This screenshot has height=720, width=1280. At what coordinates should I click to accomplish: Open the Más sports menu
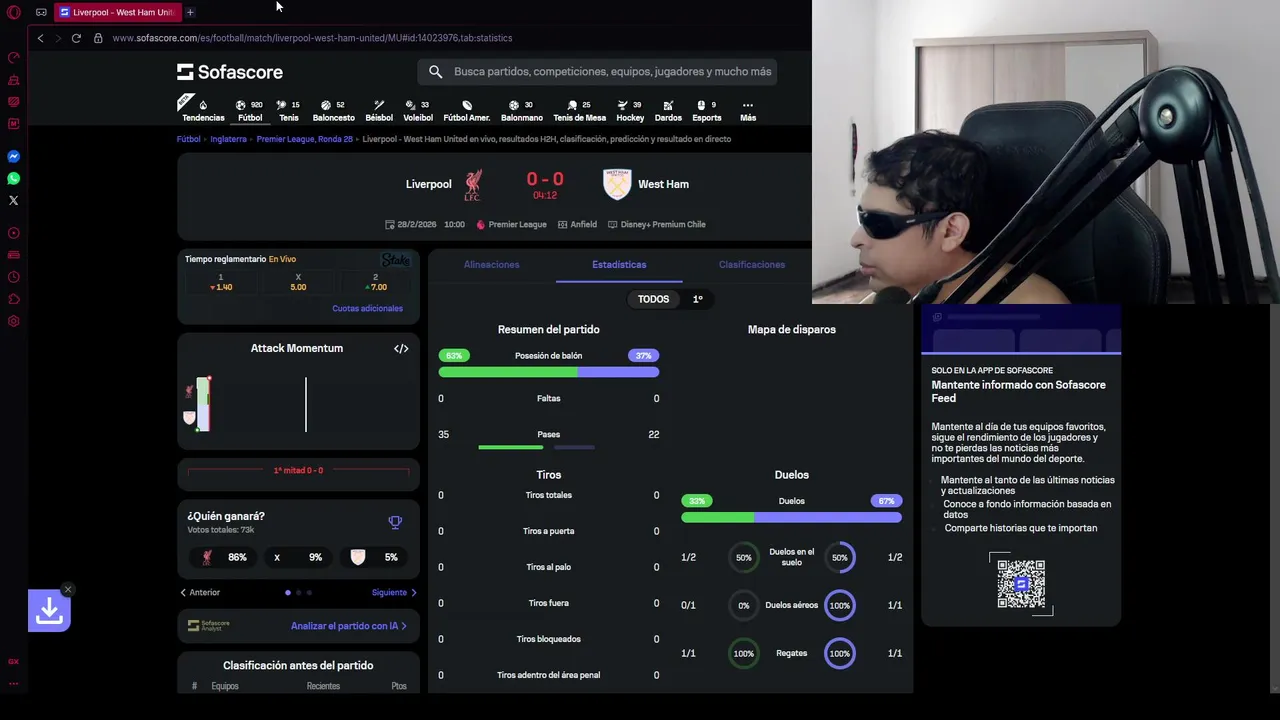pyautogui.click(x=748, y=111)
